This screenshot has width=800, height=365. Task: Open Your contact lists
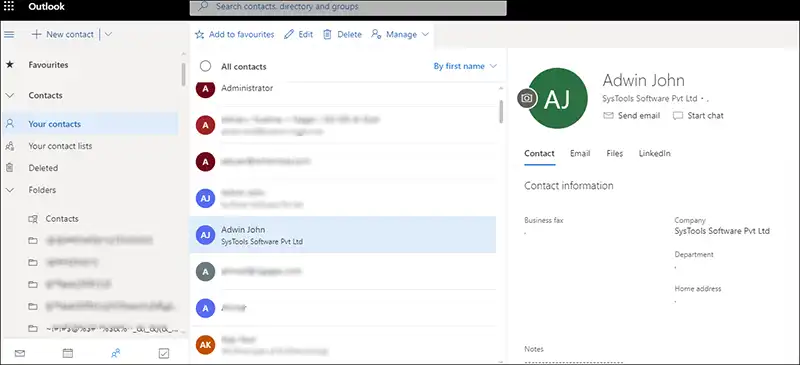click(60, 146)
